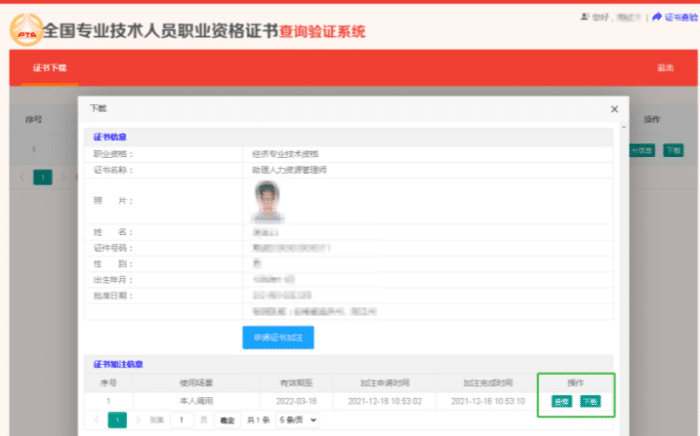Click the 出生年月 field label
This screenshot has width=700, height=436.
113,280
